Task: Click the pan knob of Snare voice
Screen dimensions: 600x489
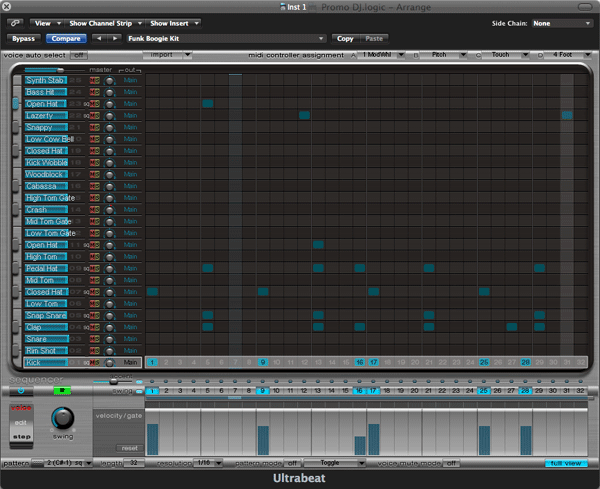Action: click(x=109, y=339)
